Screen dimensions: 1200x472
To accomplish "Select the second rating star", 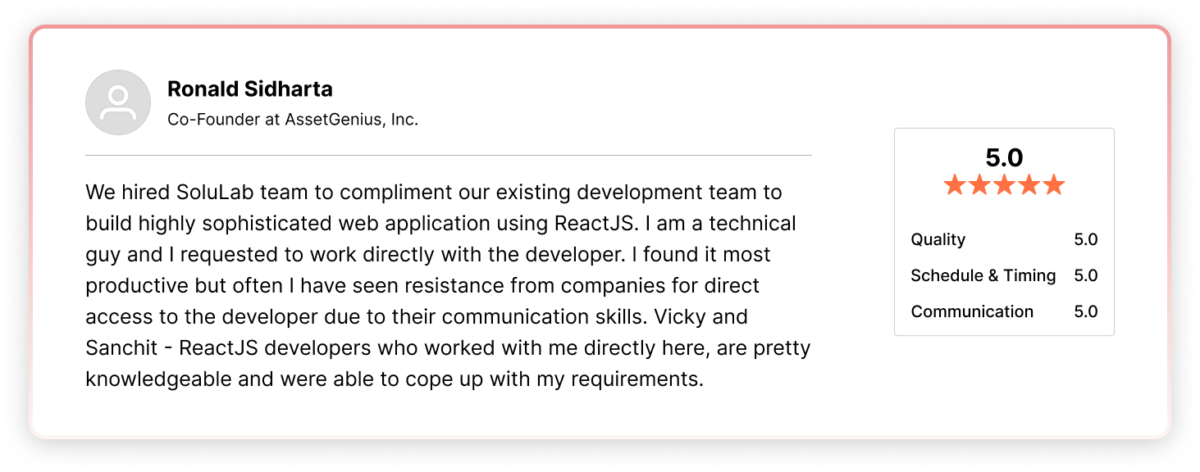I will click(x=979, y=185).
